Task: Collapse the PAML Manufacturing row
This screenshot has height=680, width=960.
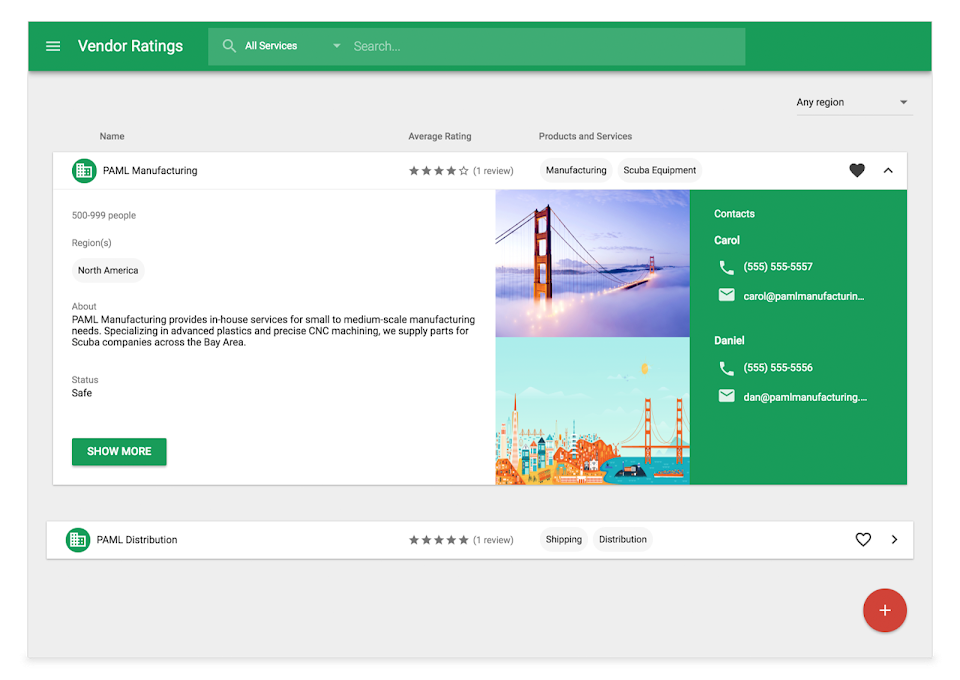Action: 888,171
